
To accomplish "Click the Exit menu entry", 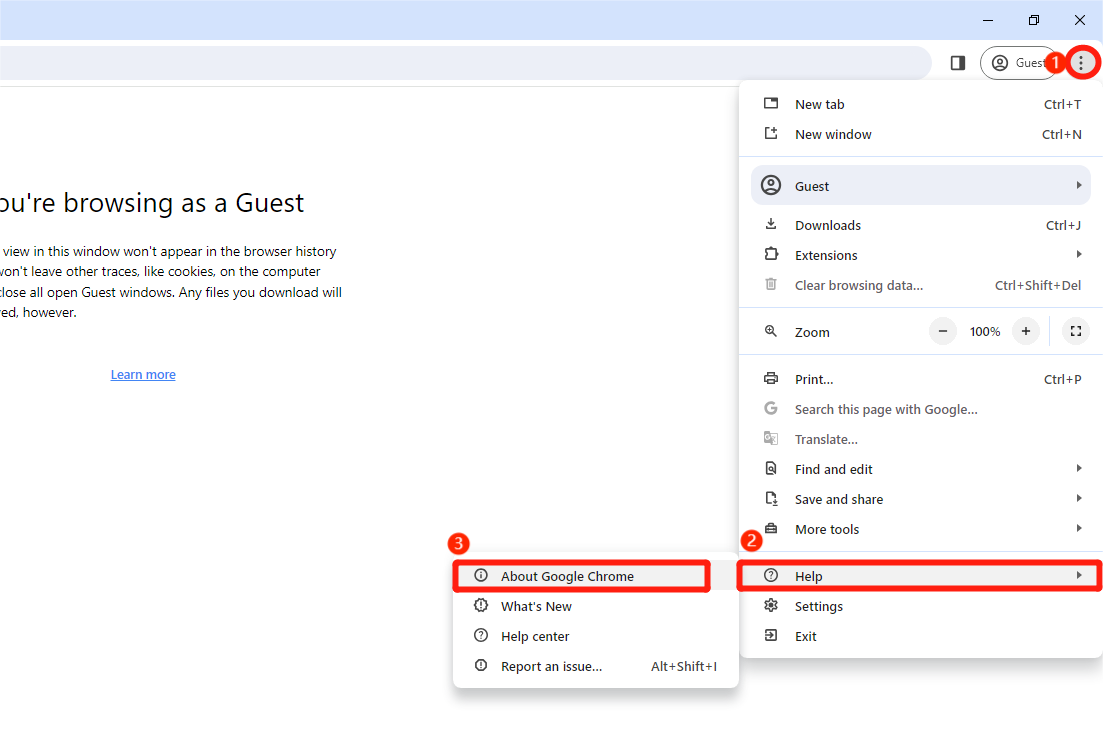I will coord(805,636).
